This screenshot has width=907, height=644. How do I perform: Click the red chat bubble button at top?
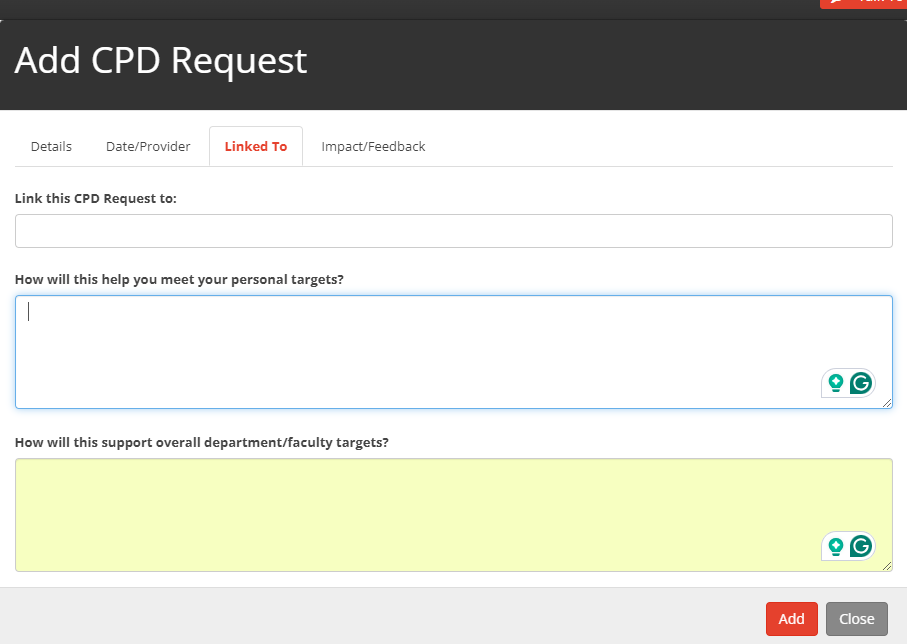(863, 3)
